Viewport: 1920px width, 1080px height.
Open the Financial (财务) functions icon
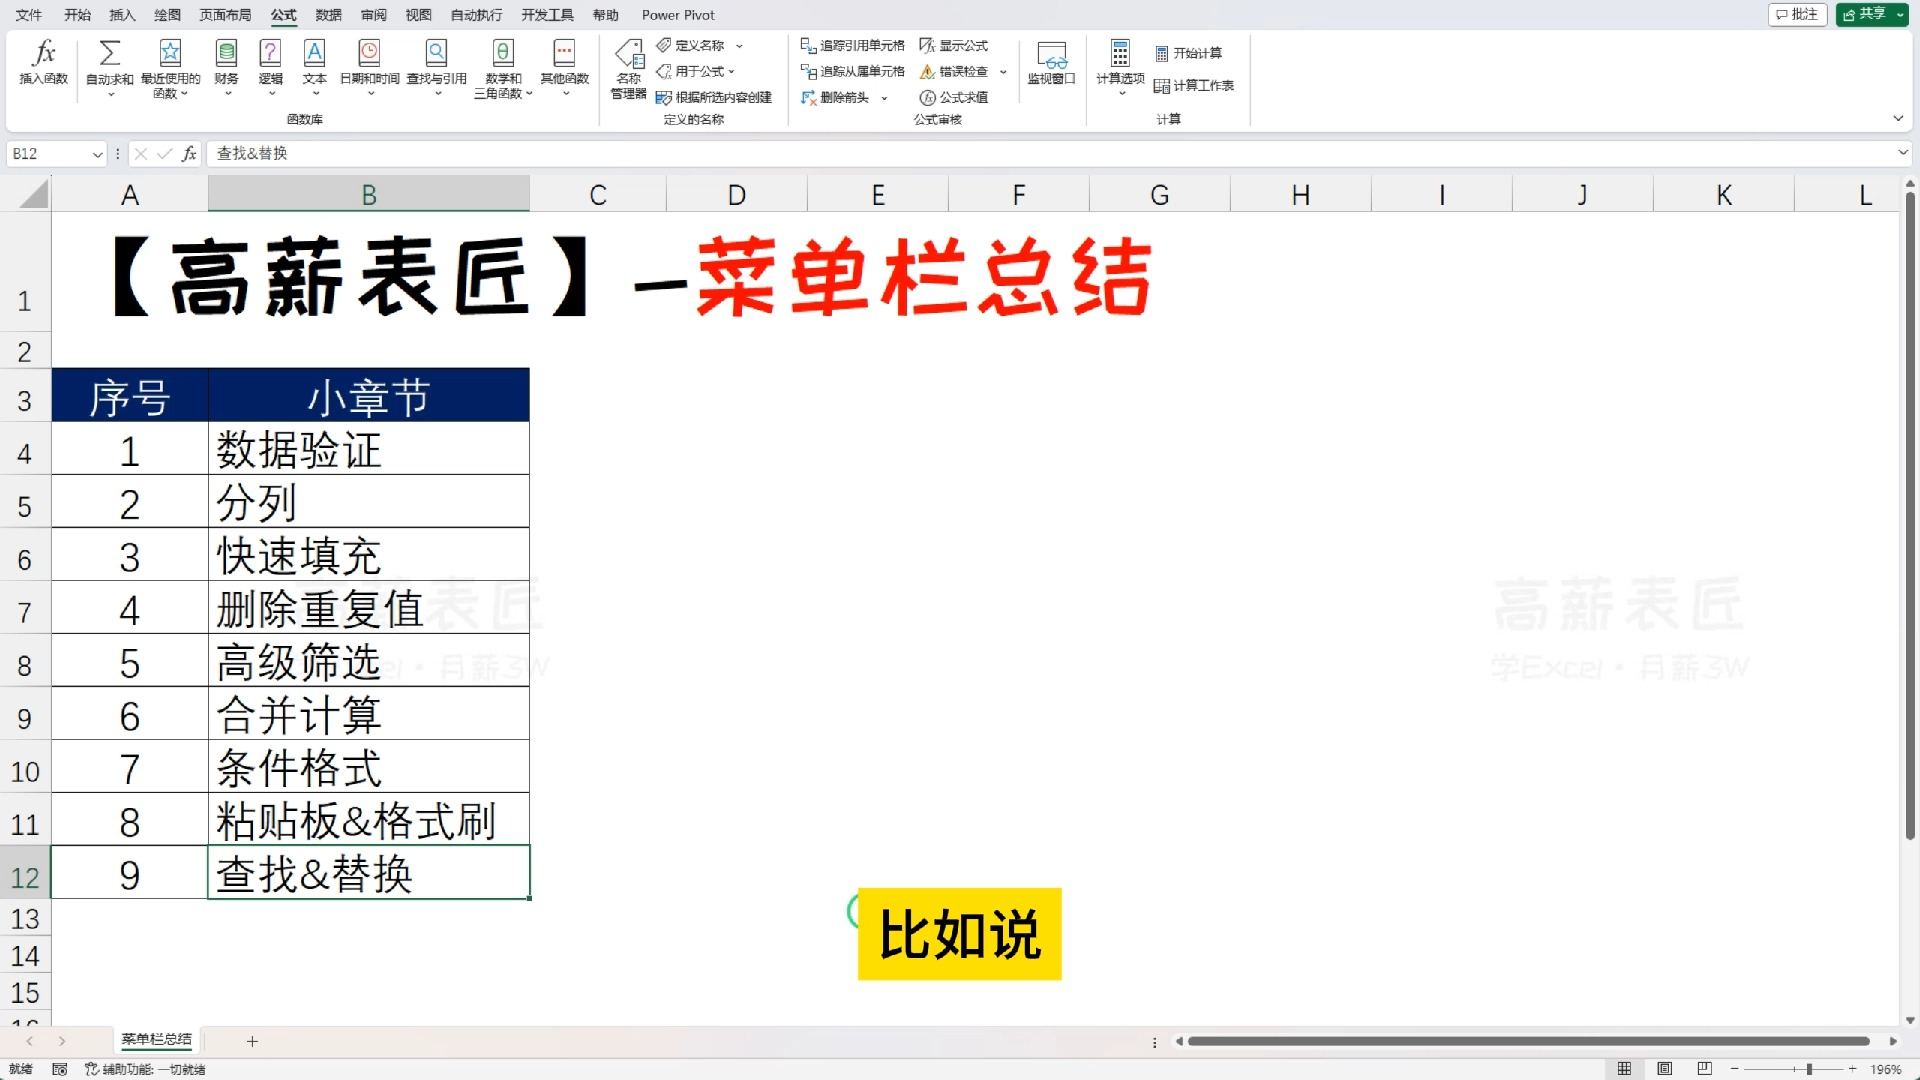click(227, 53)
